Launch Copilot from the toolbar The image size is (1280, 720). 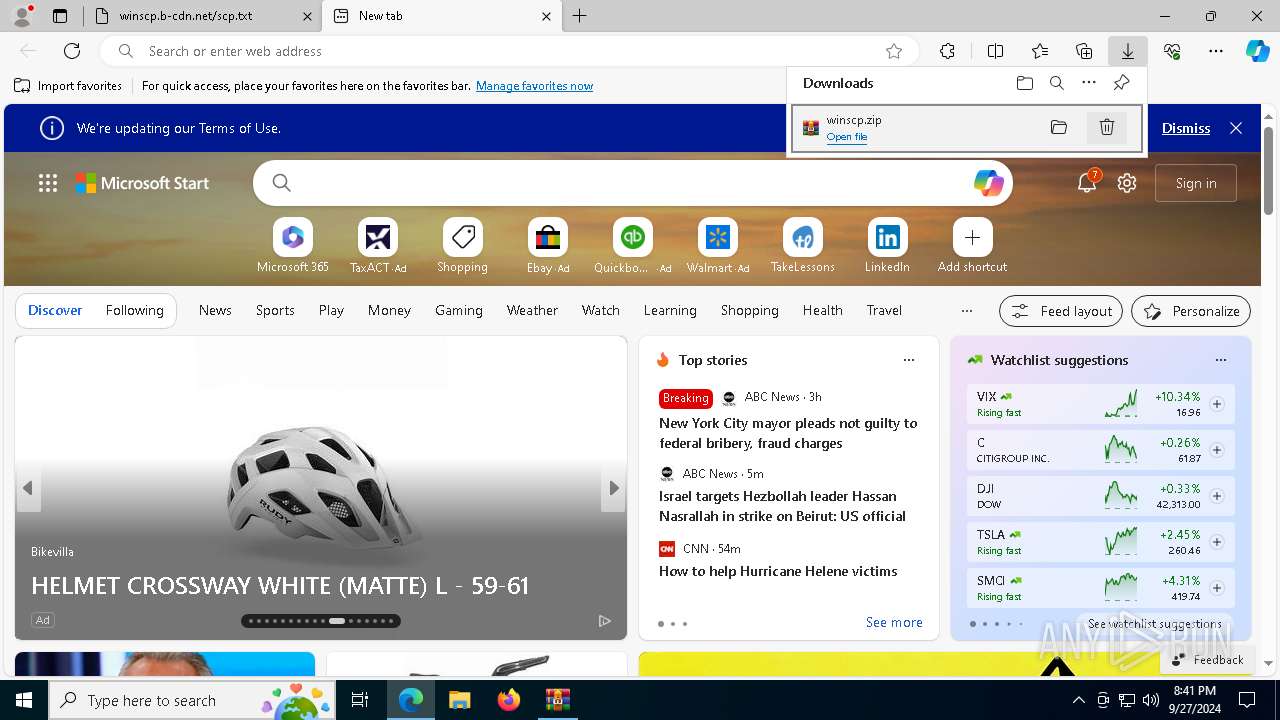point(1257,51)
